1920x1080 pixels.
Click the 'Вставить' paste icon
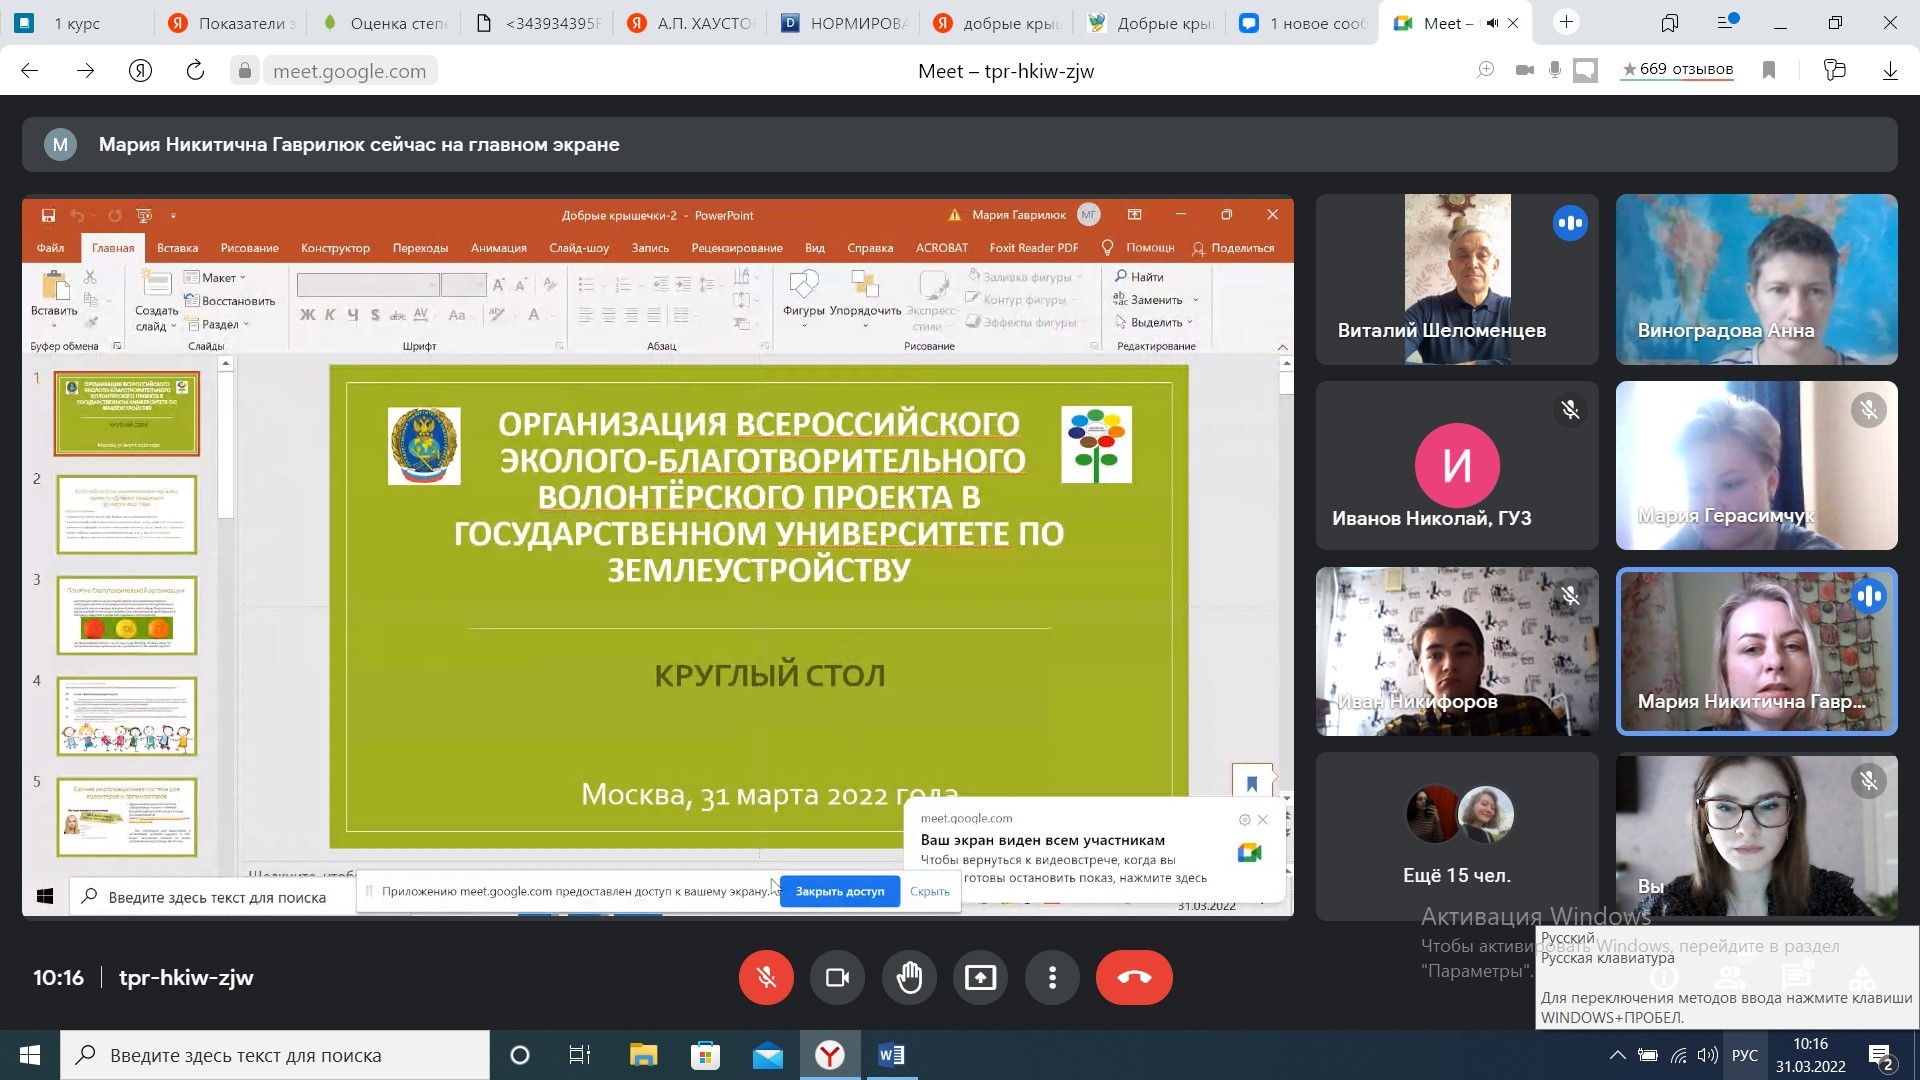tap(54, 286)
